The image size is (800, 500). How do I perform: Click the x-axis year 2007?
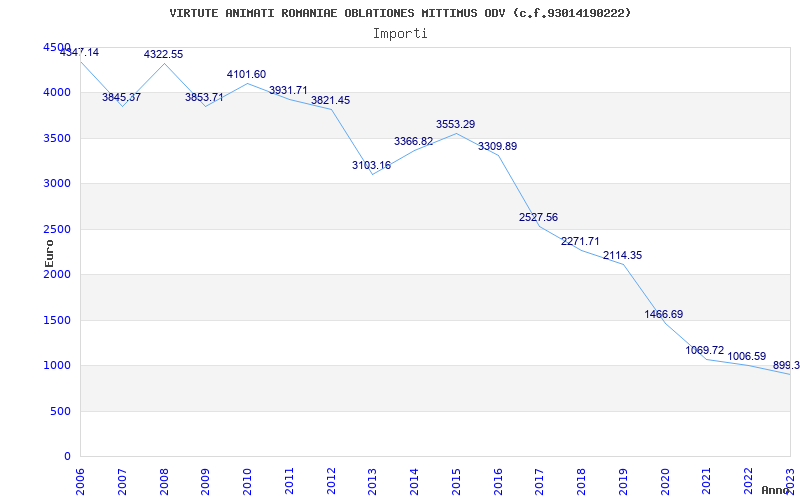(x=122, y=482)
